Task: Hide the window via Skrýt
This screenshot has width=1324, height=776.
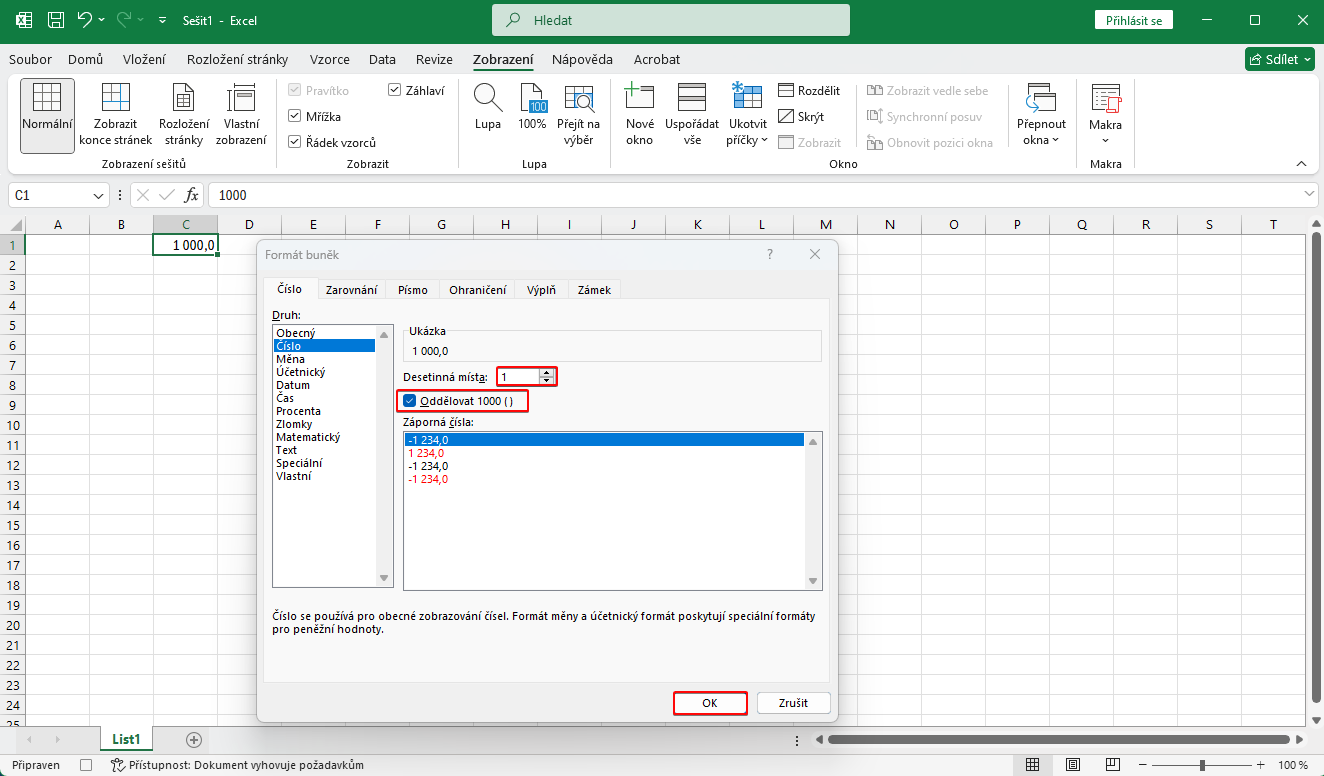Action: pyautogui.click(x=805, y=116)
